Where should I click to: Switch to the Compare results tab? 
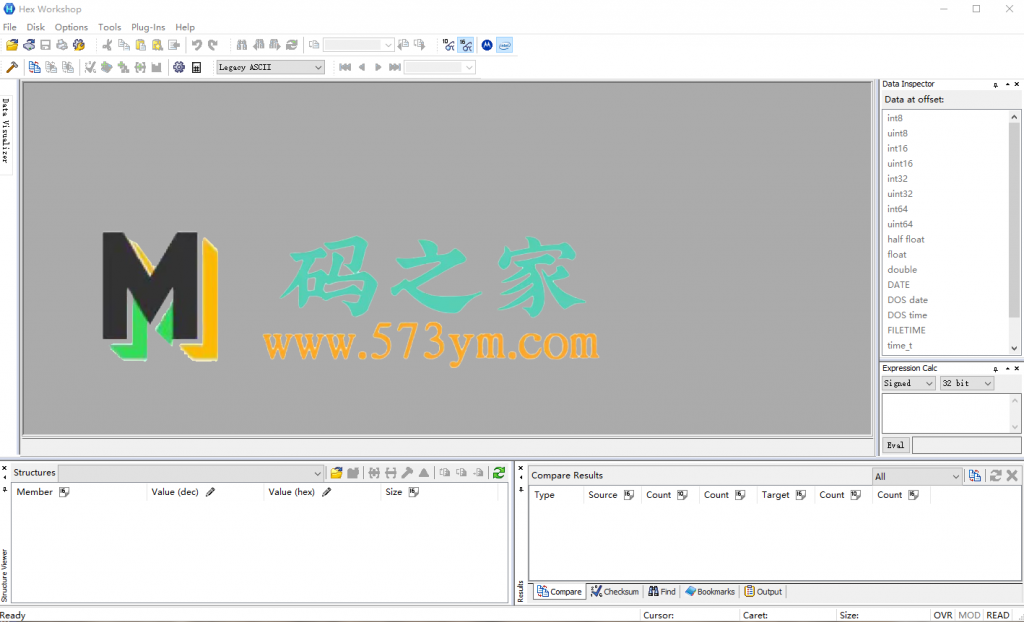click(x=559, y=591)
